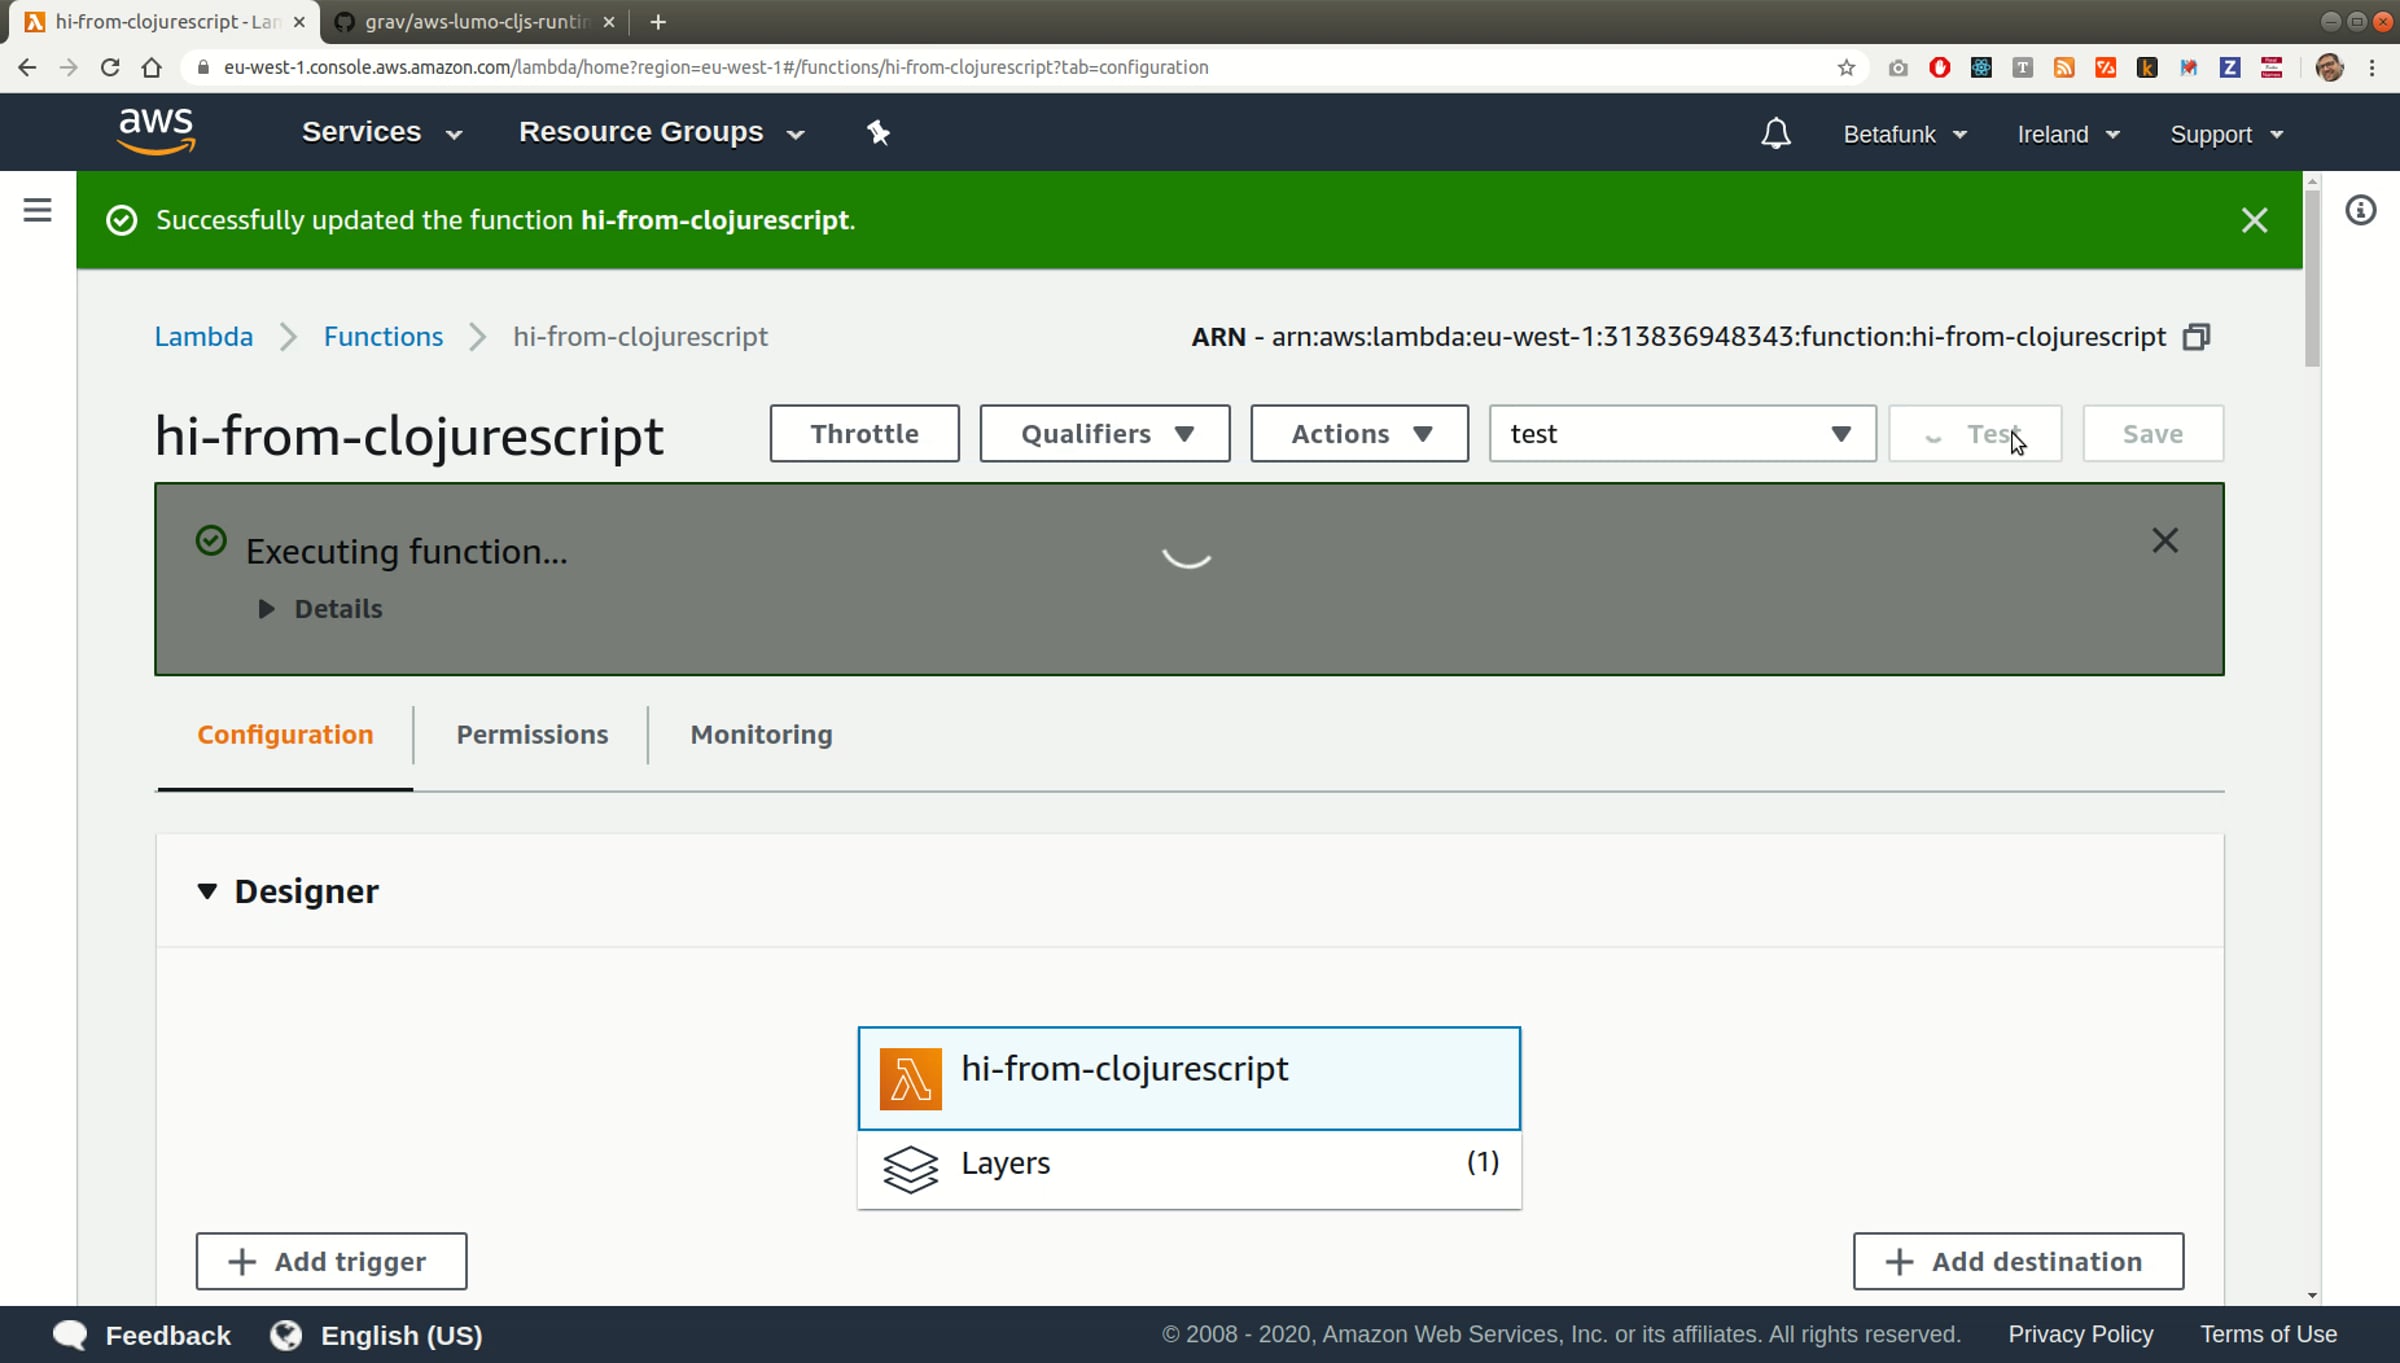Select the Layers (1) row in Designer
2400x1363 pixels.
pyautogui.click(x=1189, y=1168)
